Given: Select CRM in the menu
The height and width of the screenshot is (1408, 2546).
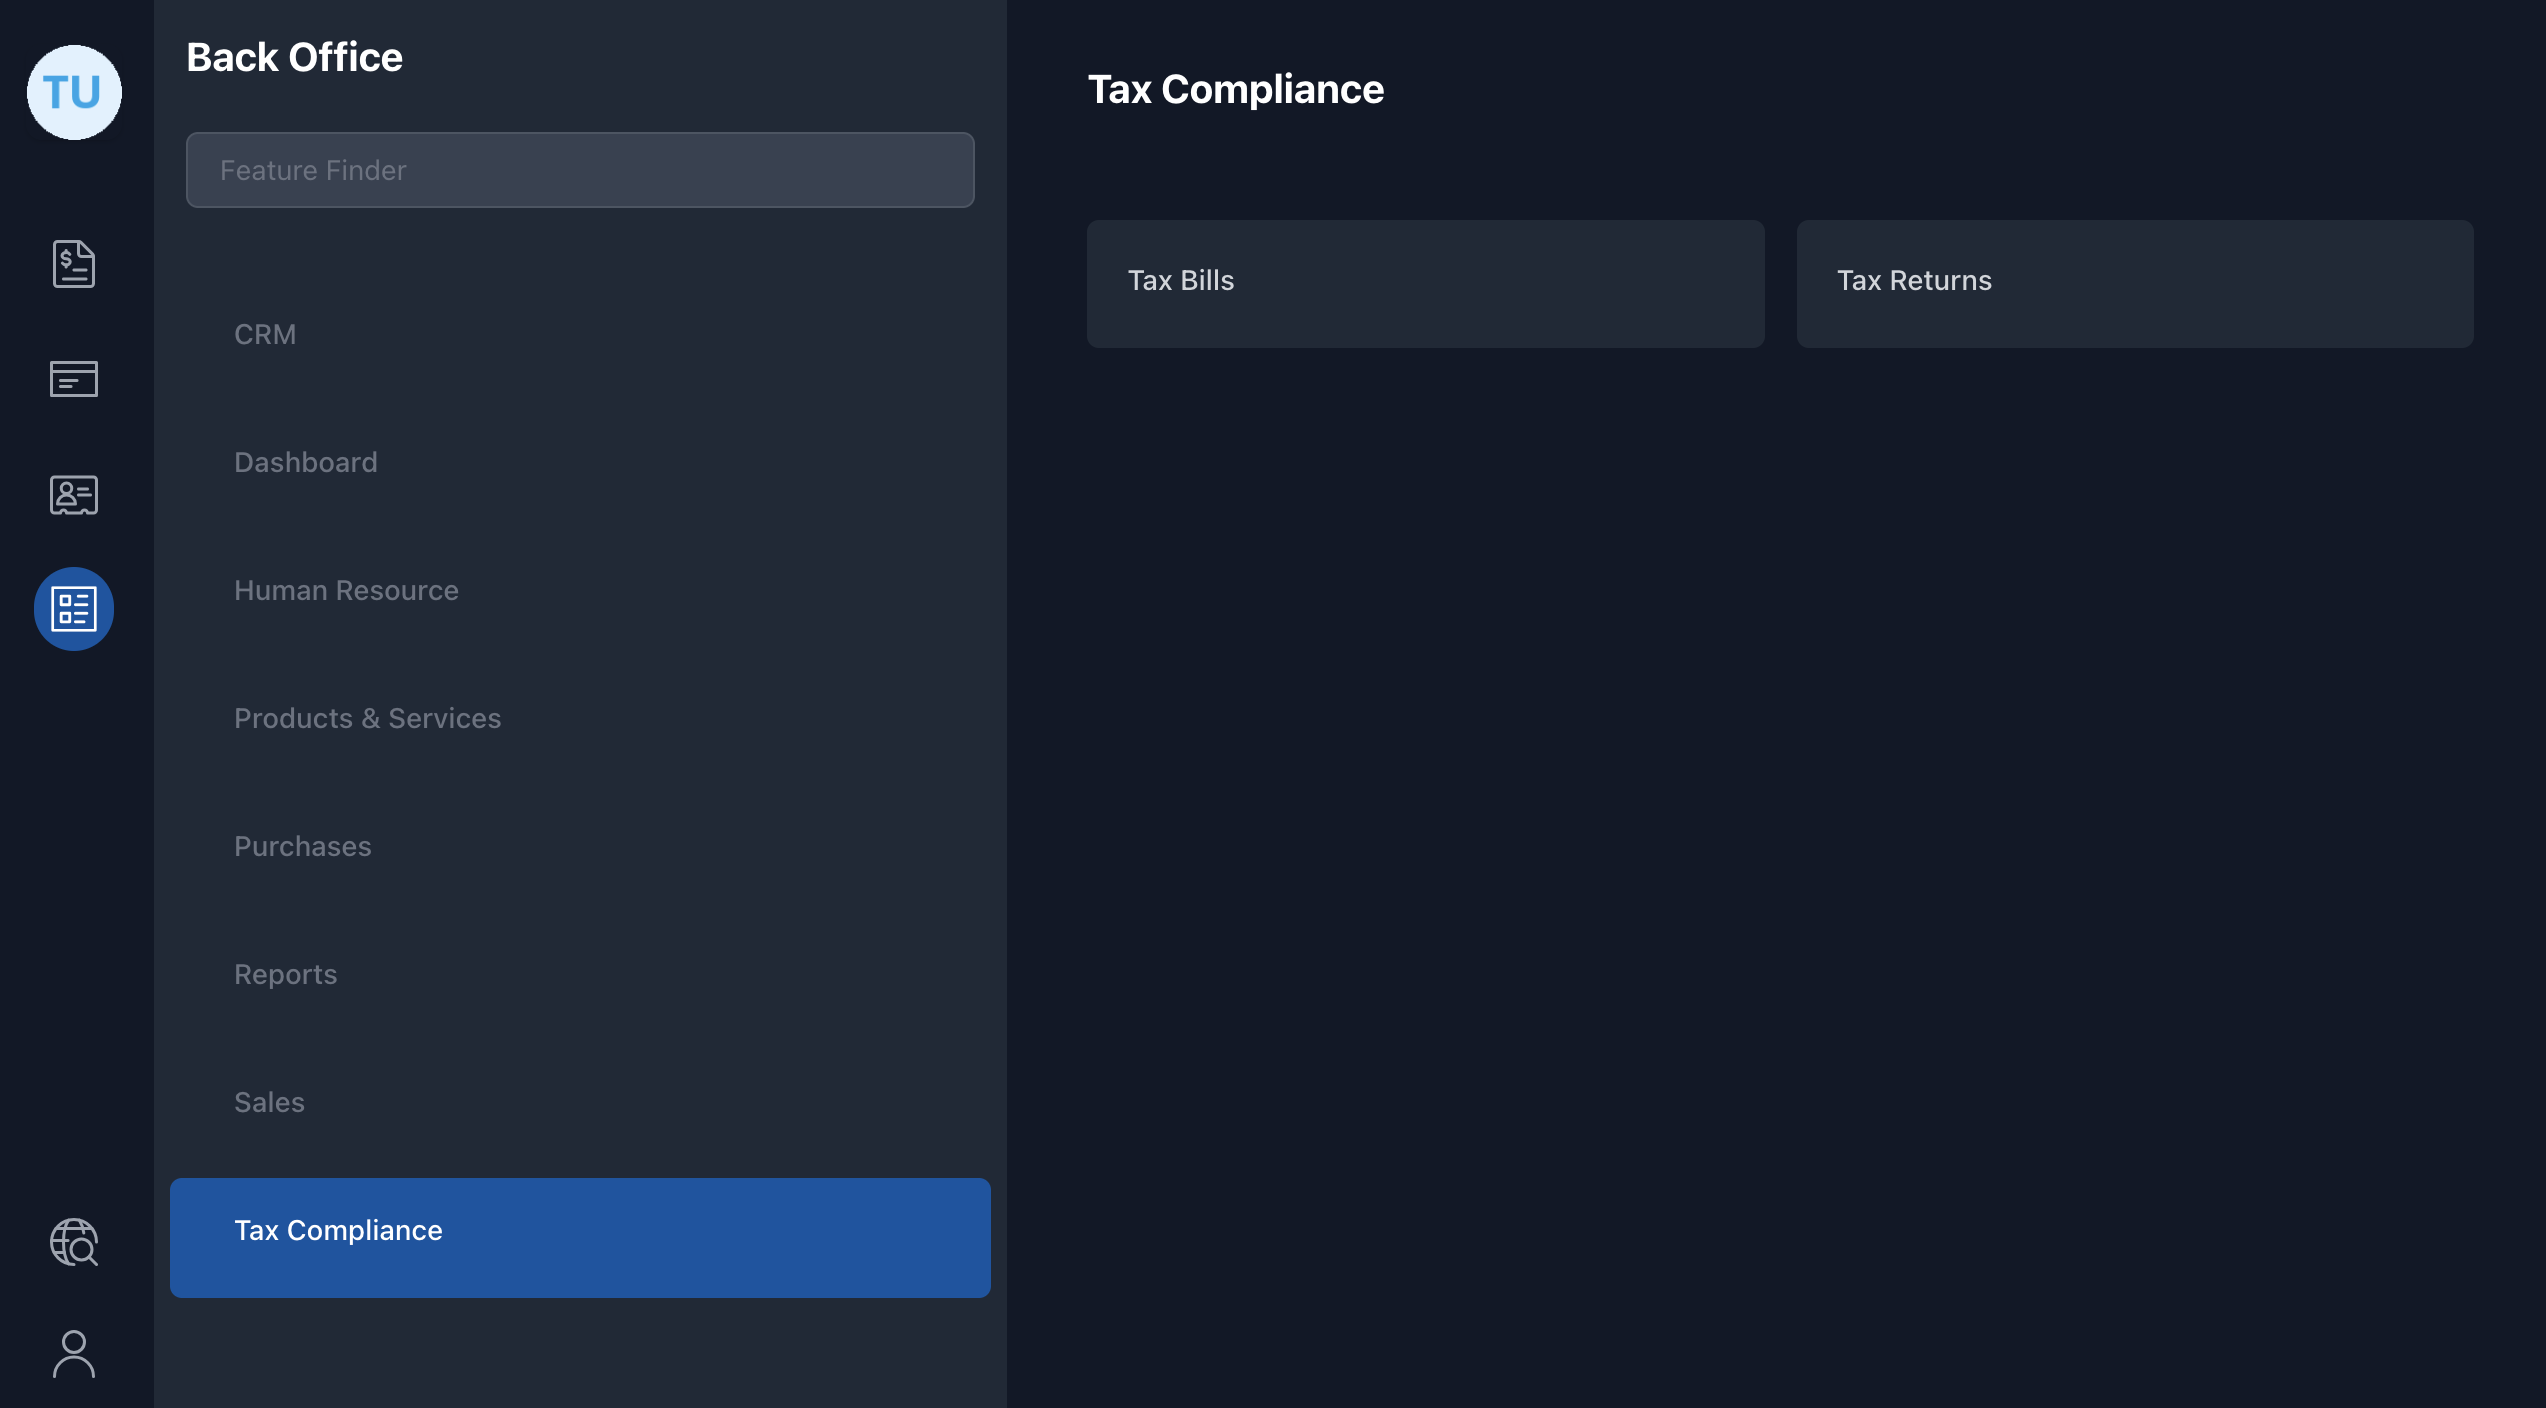Looking at the screenshot, I should click(580, 334).
